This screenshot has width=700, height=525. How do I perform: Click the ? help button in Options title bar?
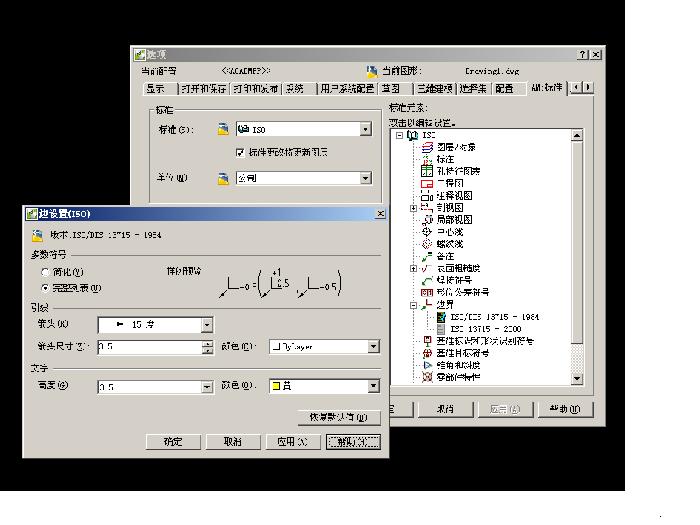pos(583,54)
